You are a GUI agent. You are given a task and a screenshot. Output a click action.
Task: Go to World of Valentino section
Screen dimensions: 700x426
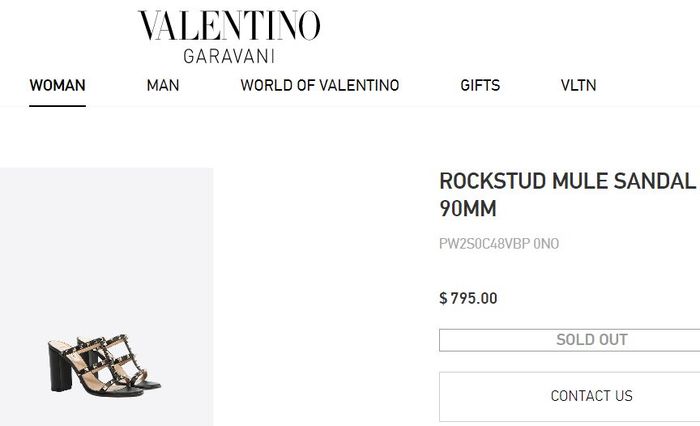319,85
